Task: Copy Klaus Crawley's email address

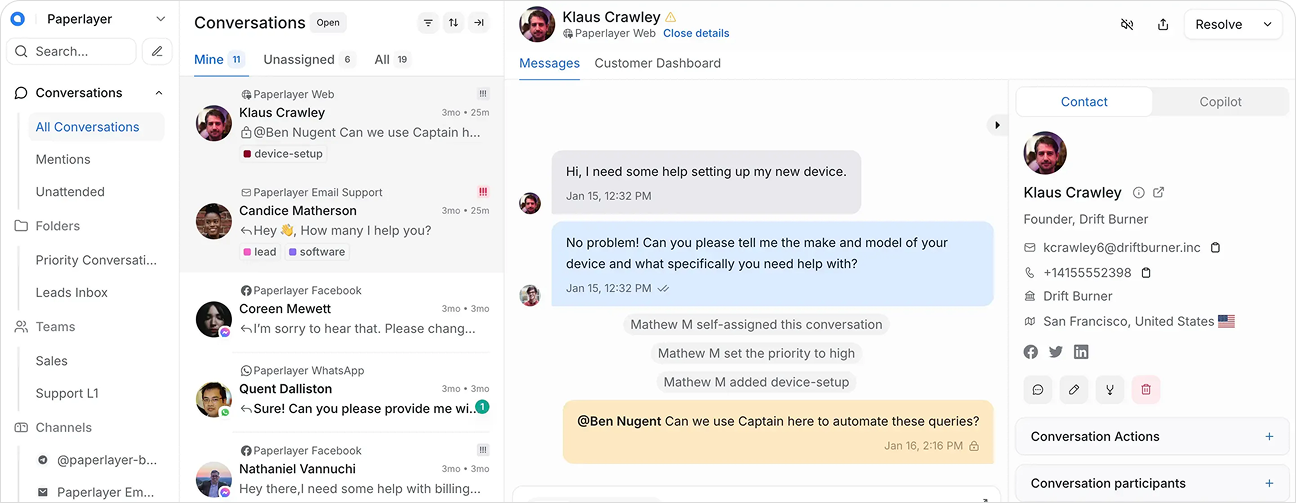Action: (1215, 247)
